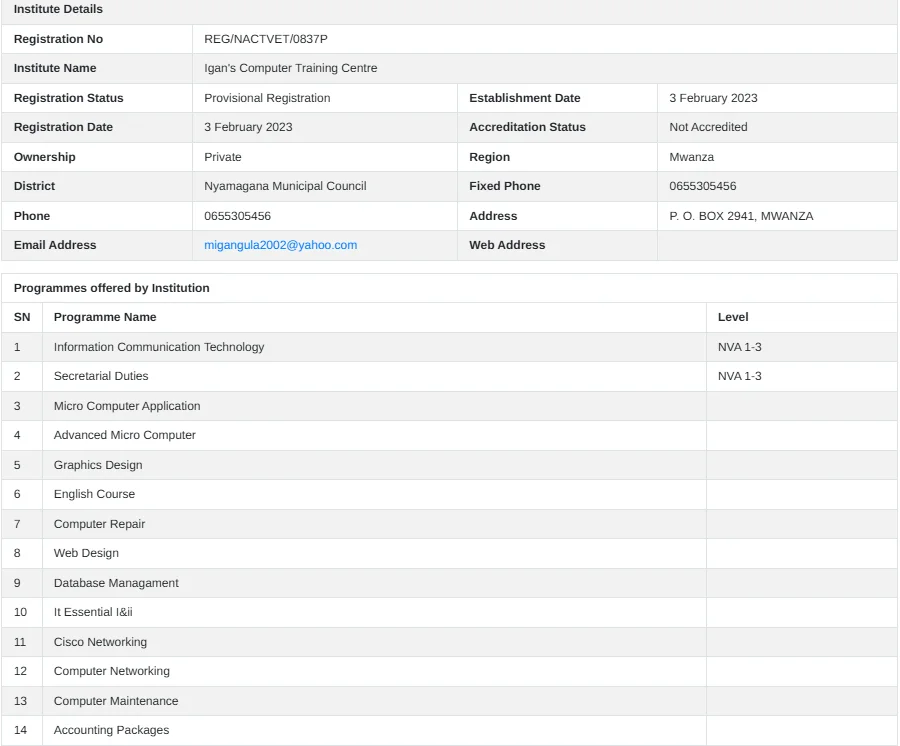This screenshot has width=900, height=746.
Task: Select the Accounting Packages row
Action: (111, 730)
